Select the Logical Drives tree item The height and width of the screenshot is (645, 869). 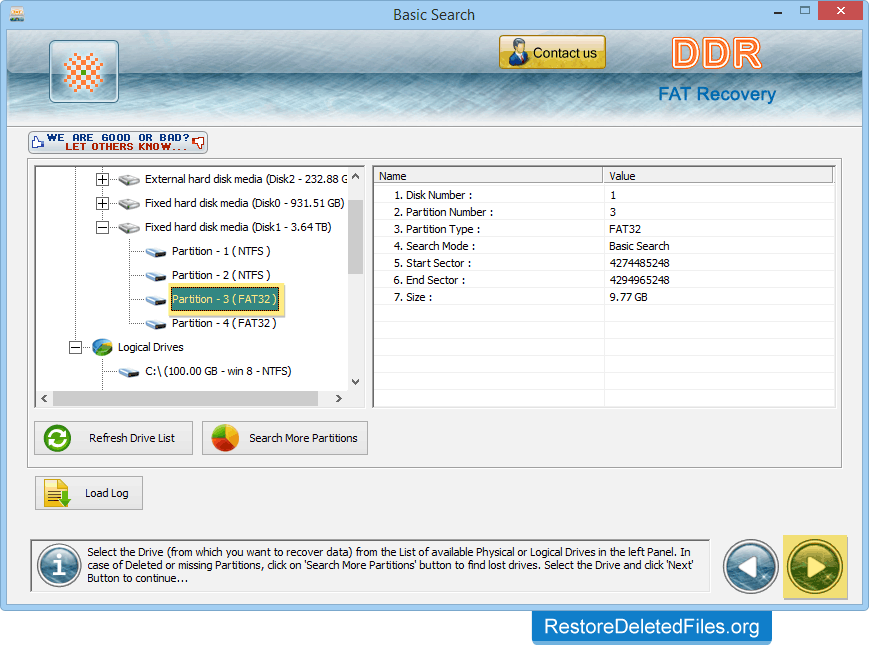pos(151,347)
